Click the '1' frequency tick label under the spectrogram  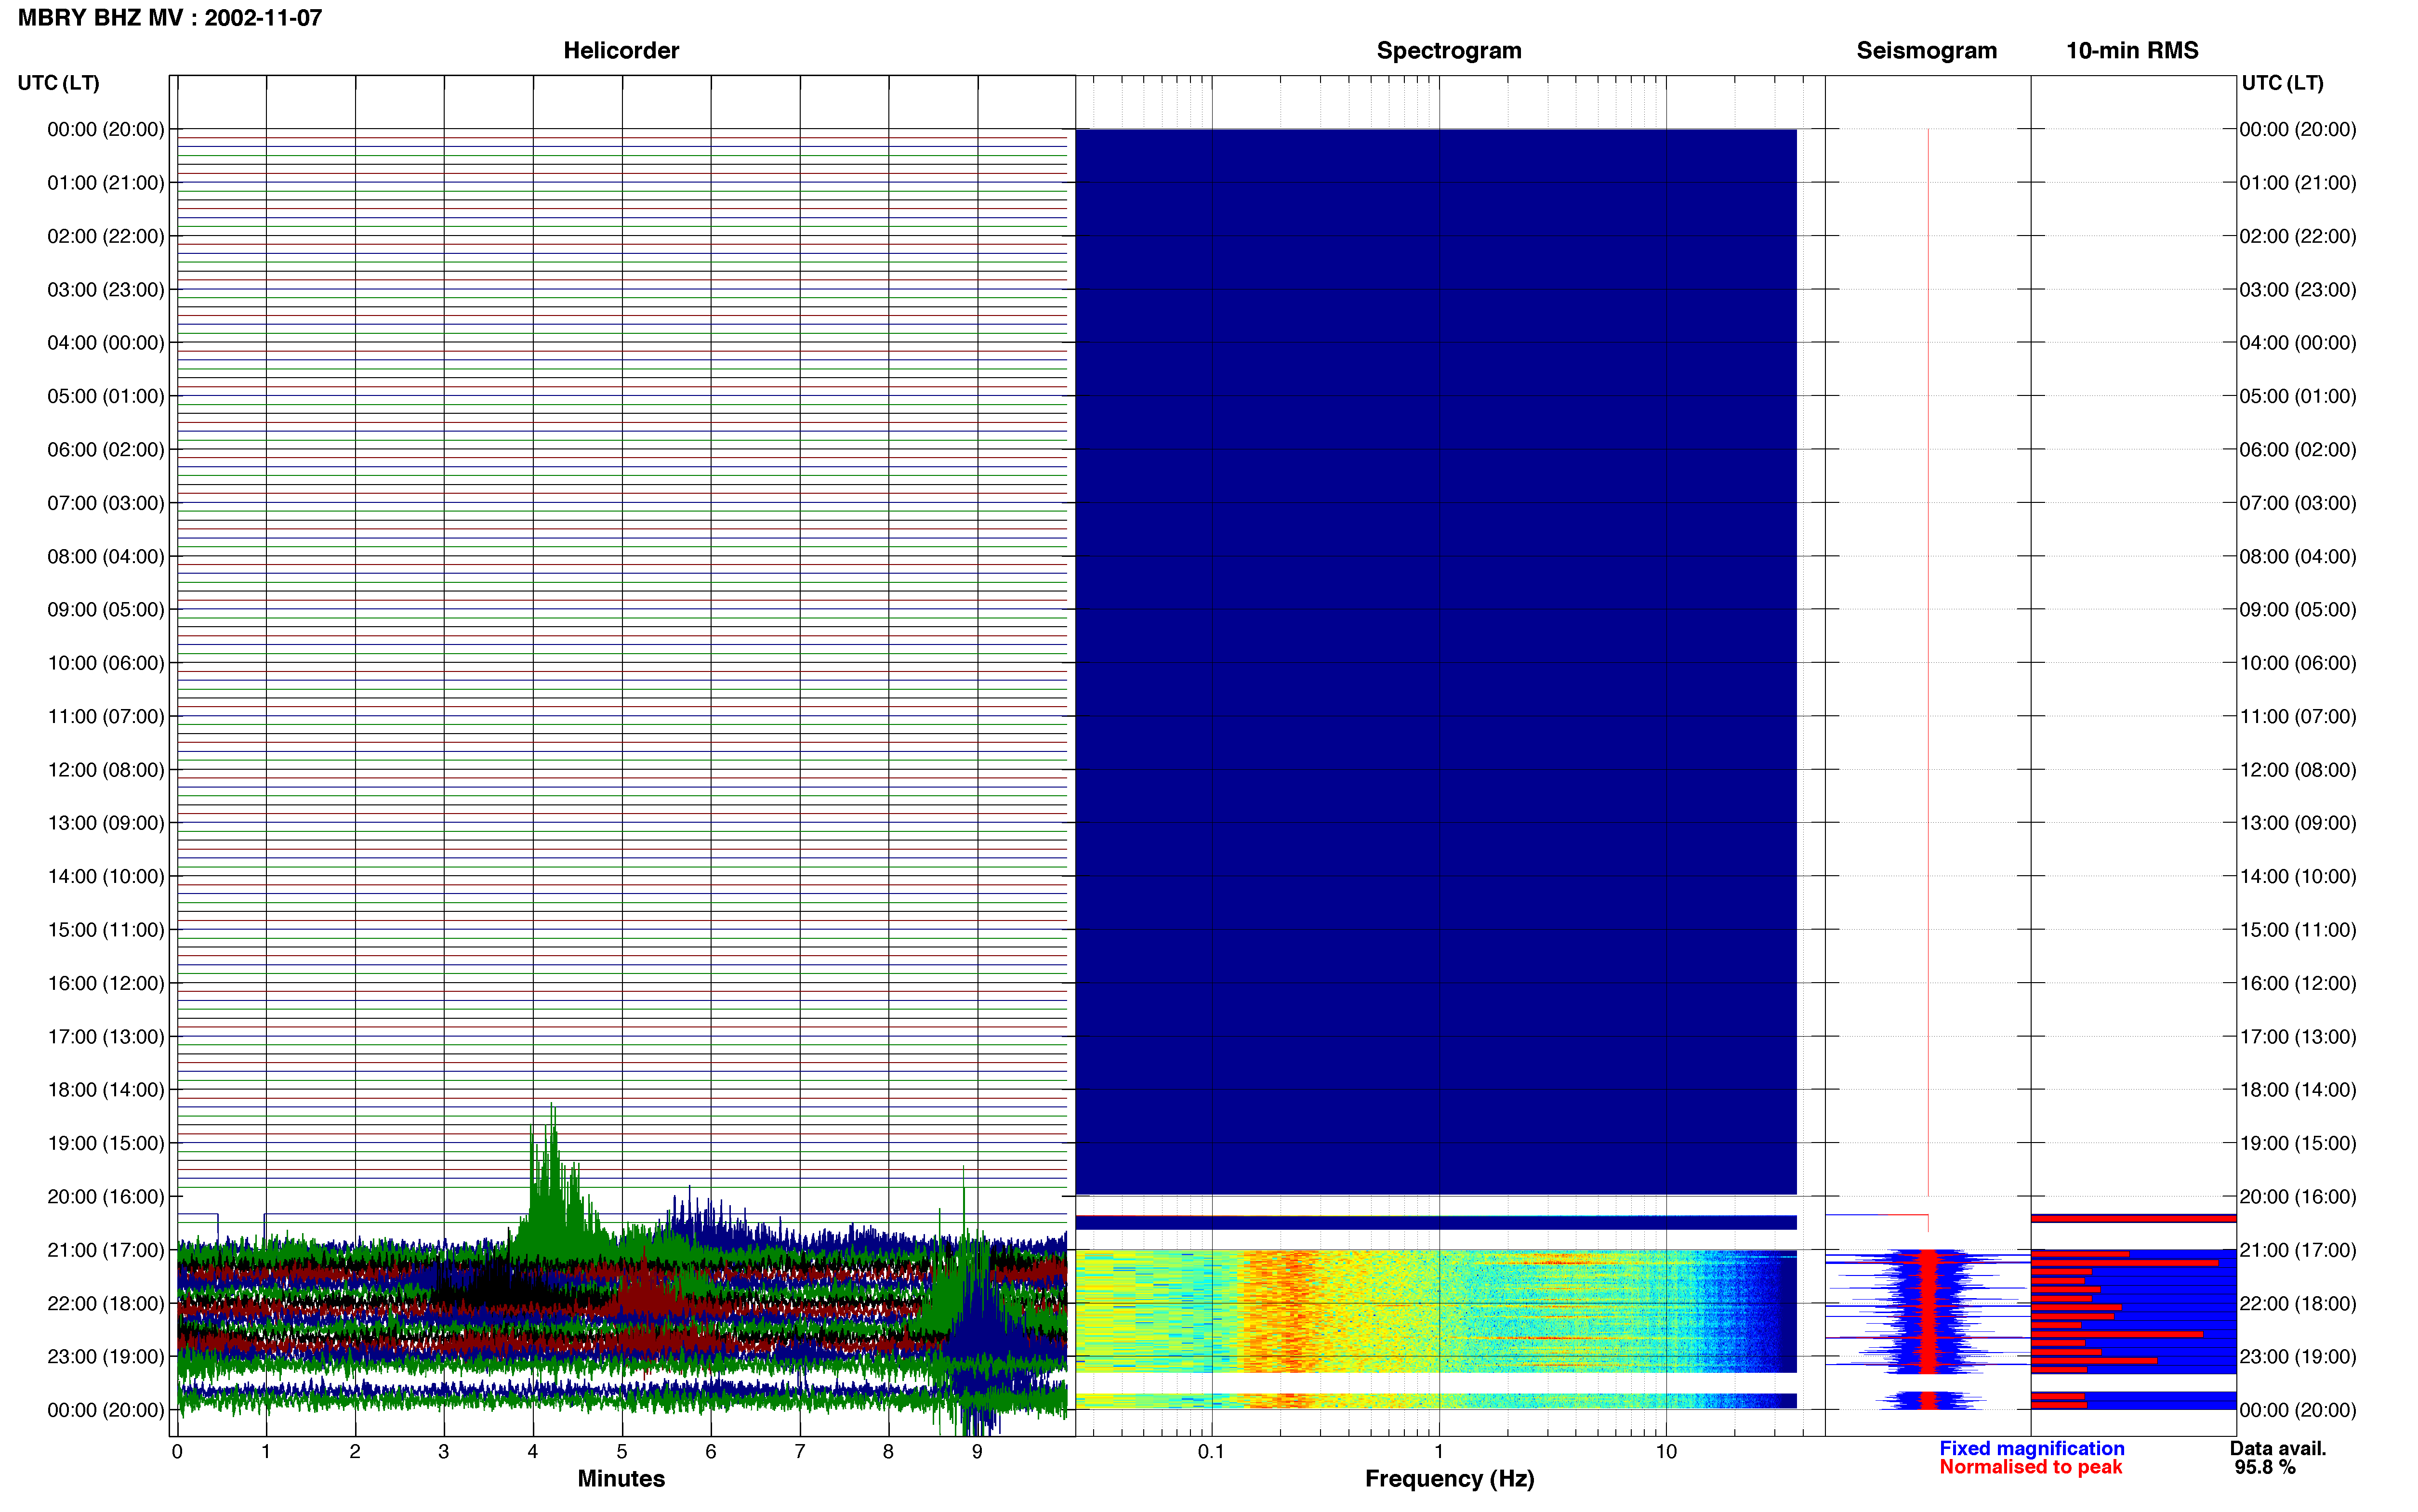[x=1439, y=1452]
